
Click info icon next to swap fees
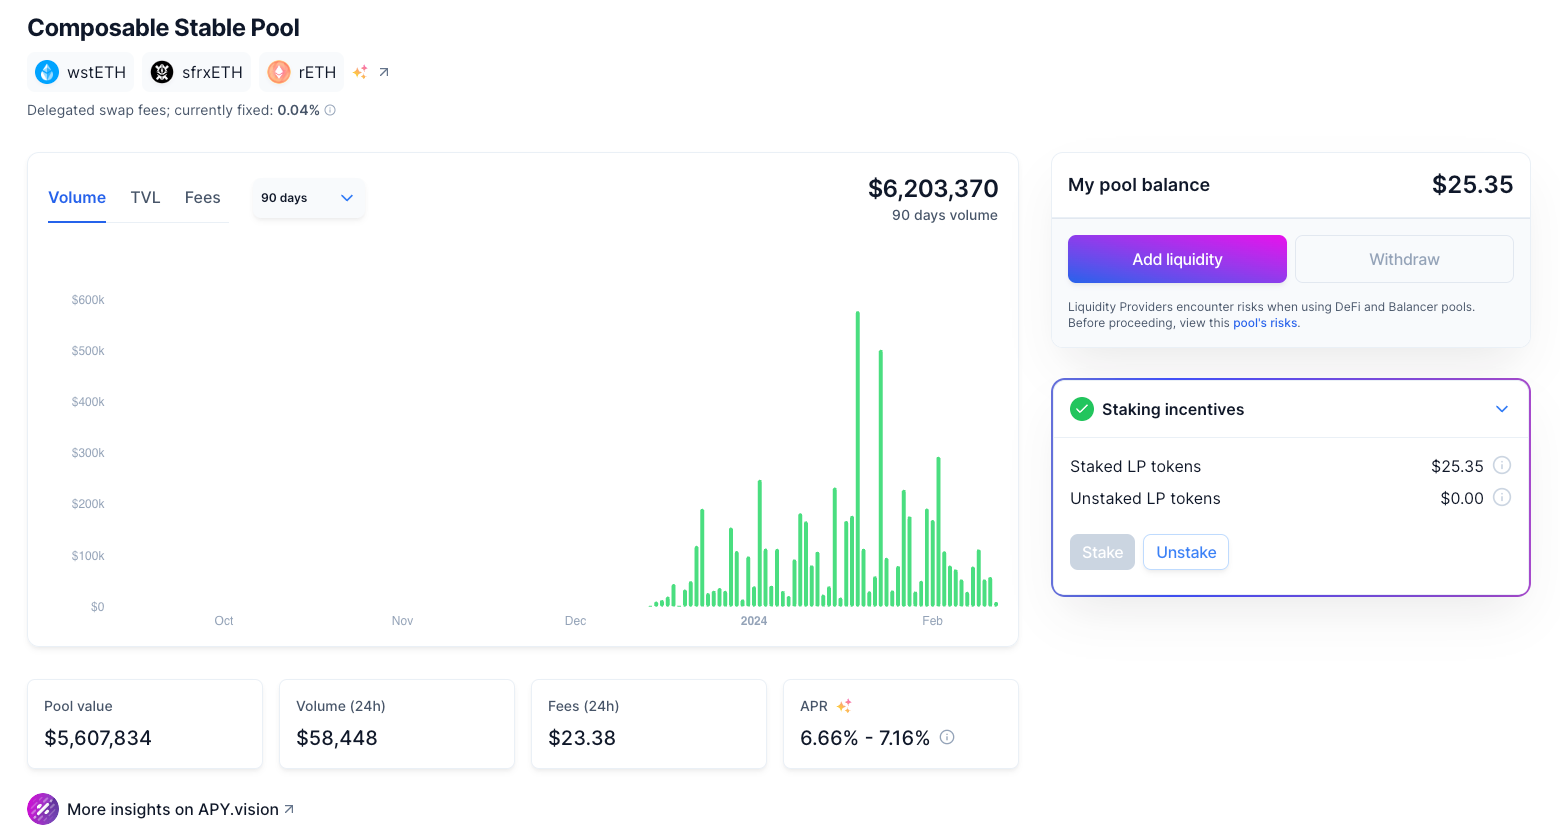(x=330, y=110)
